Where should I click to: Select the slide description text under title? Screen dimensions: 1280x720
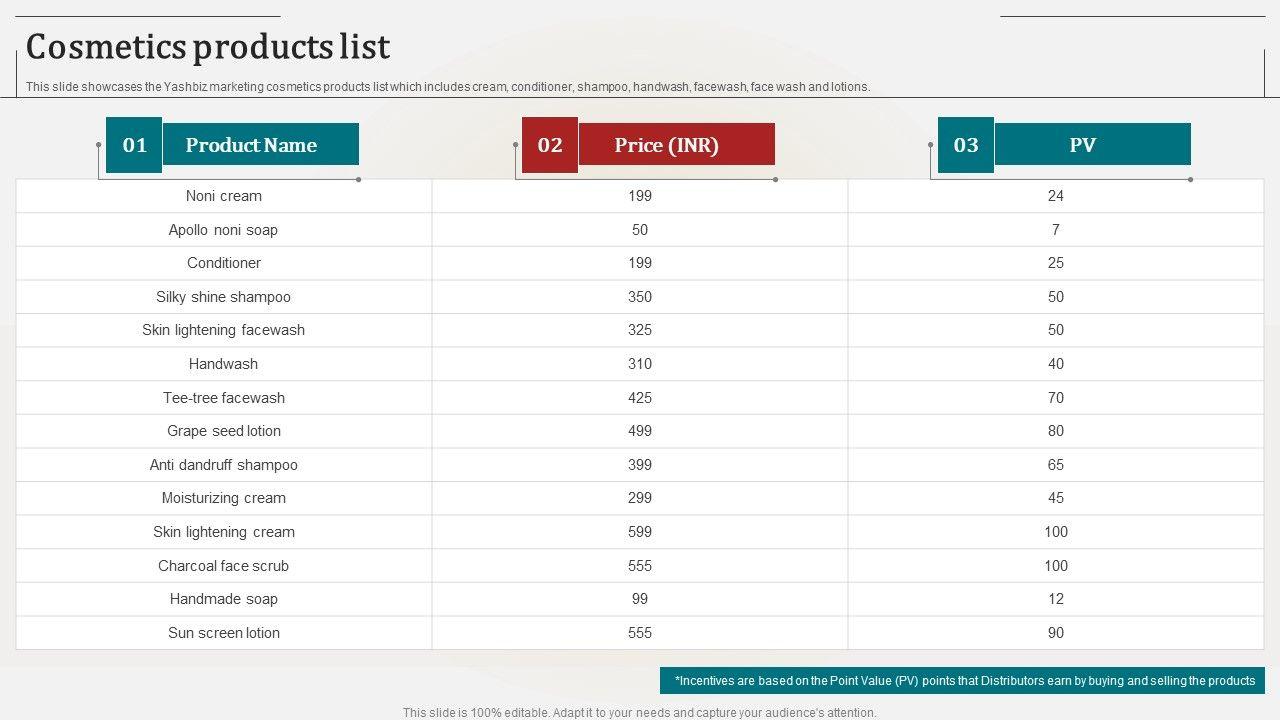448,87
